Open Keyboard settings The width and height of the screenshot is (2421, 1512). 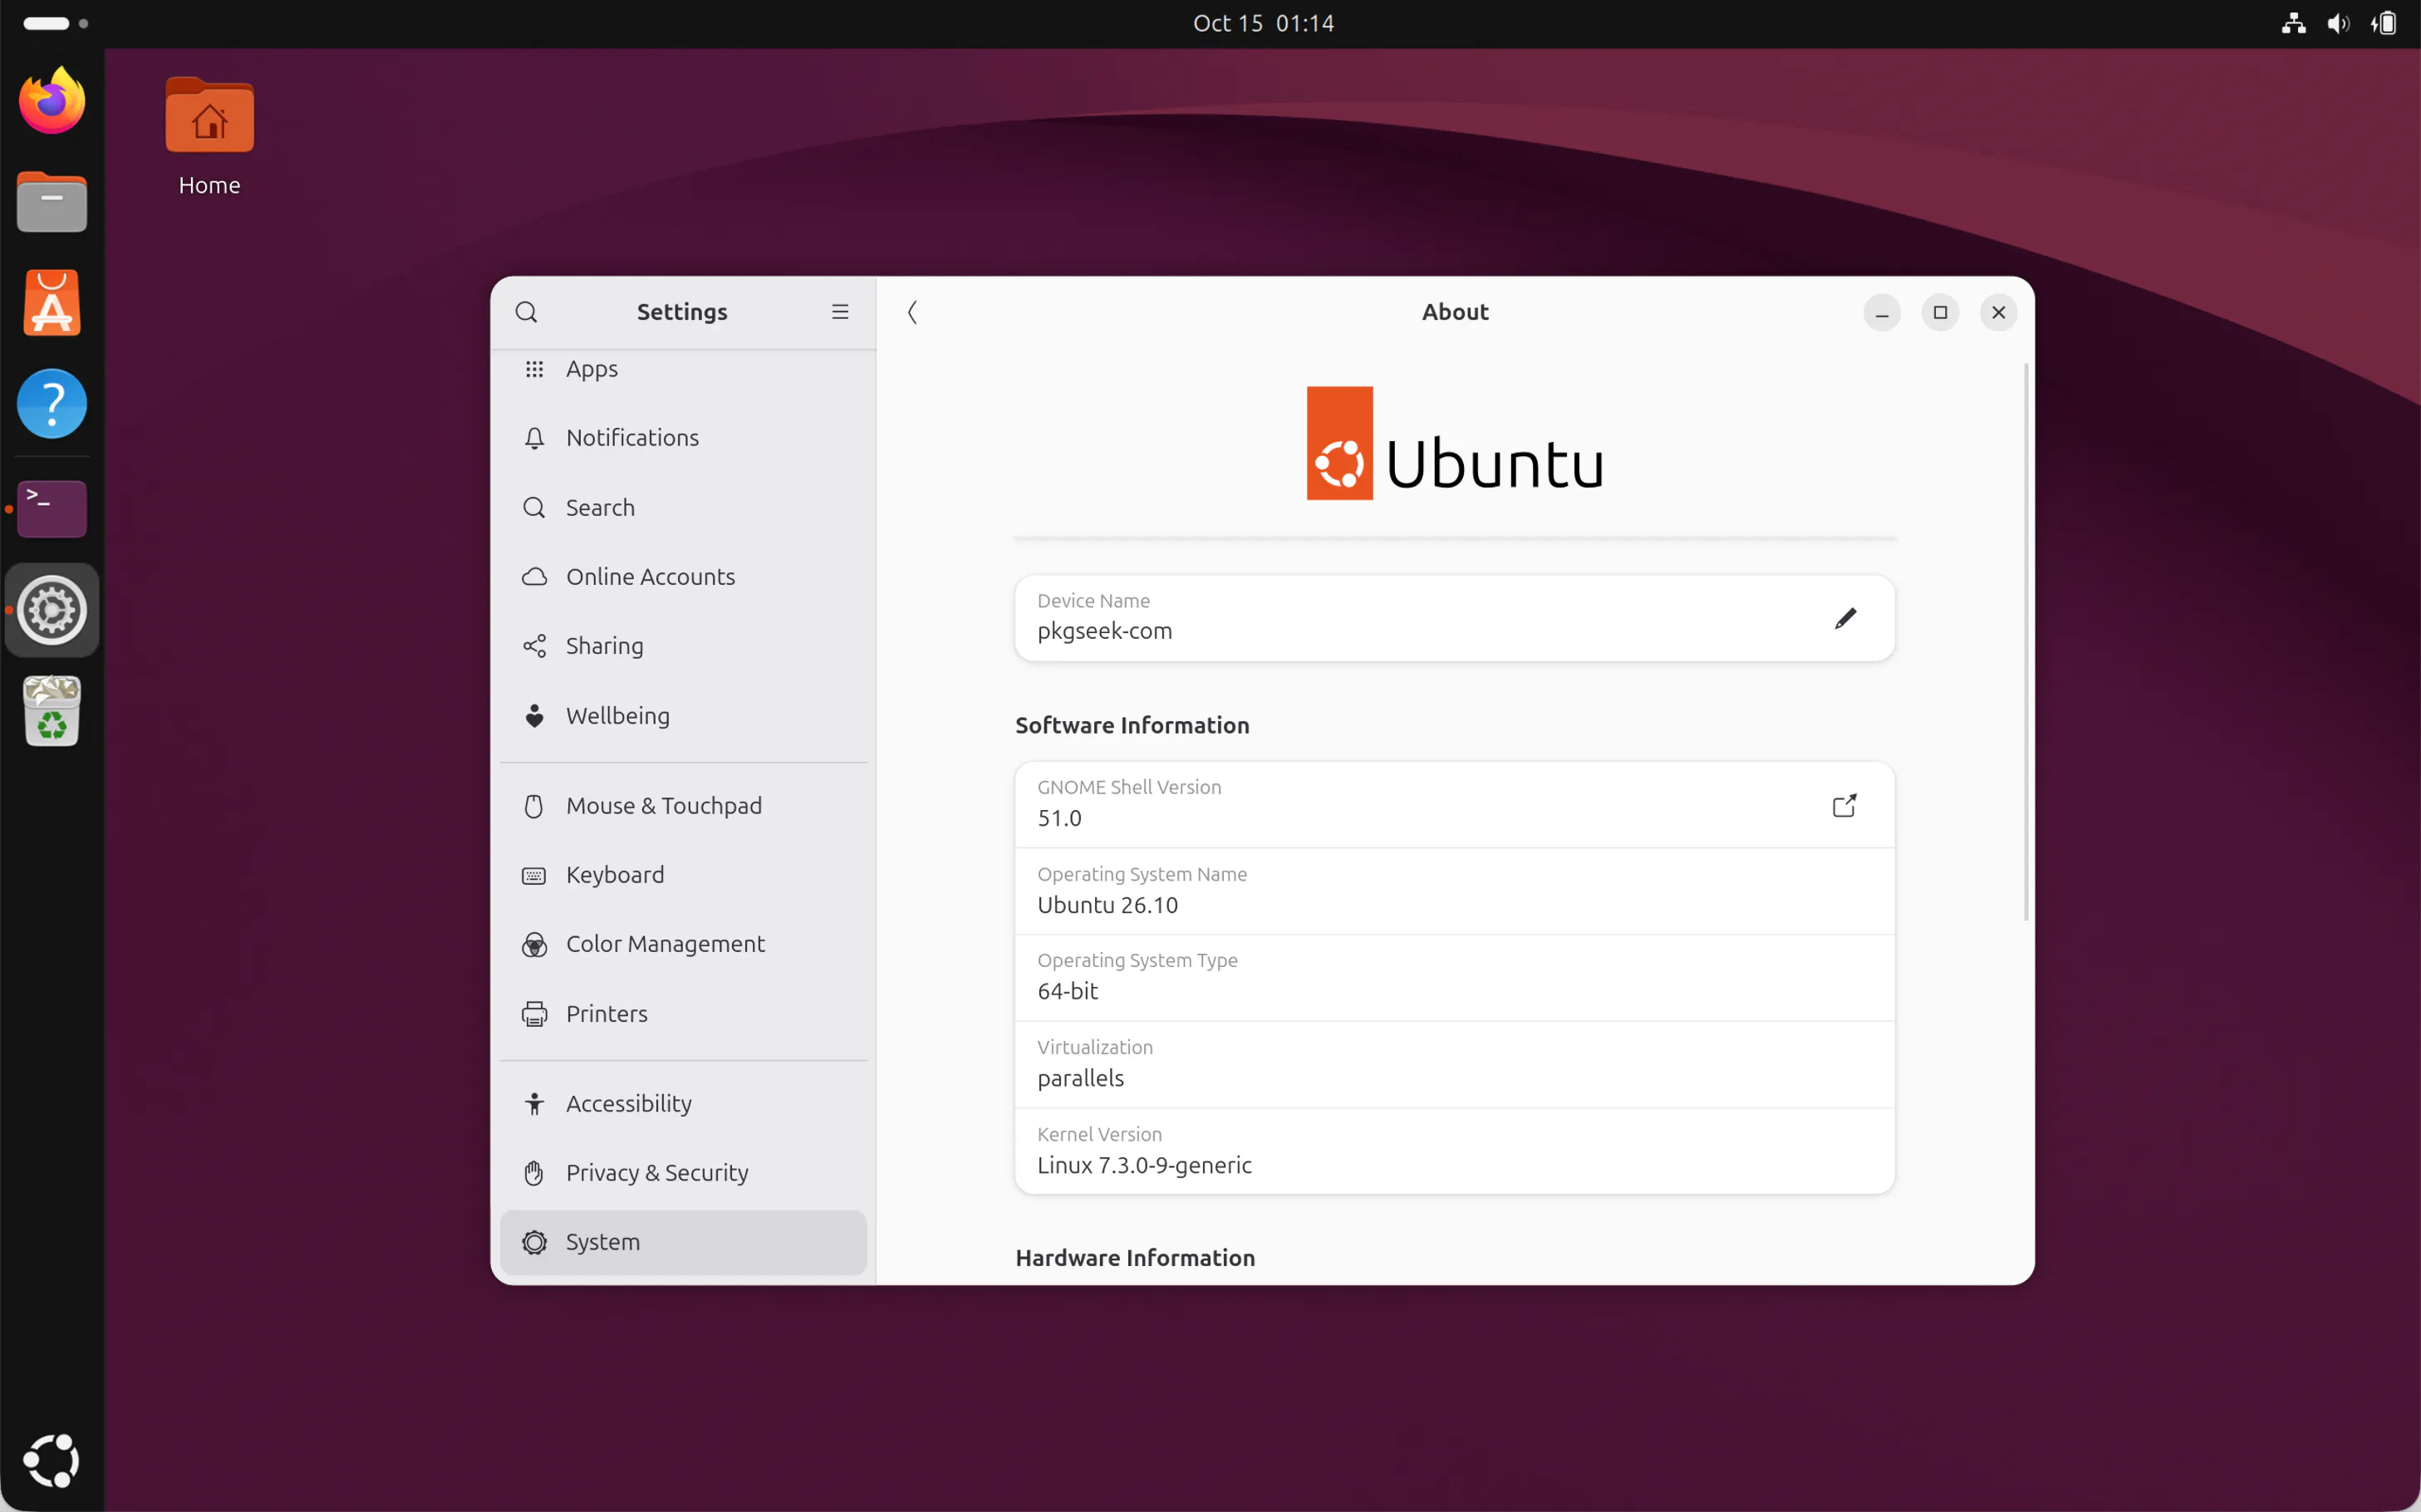pyautogui.click(x=683, y=875)
